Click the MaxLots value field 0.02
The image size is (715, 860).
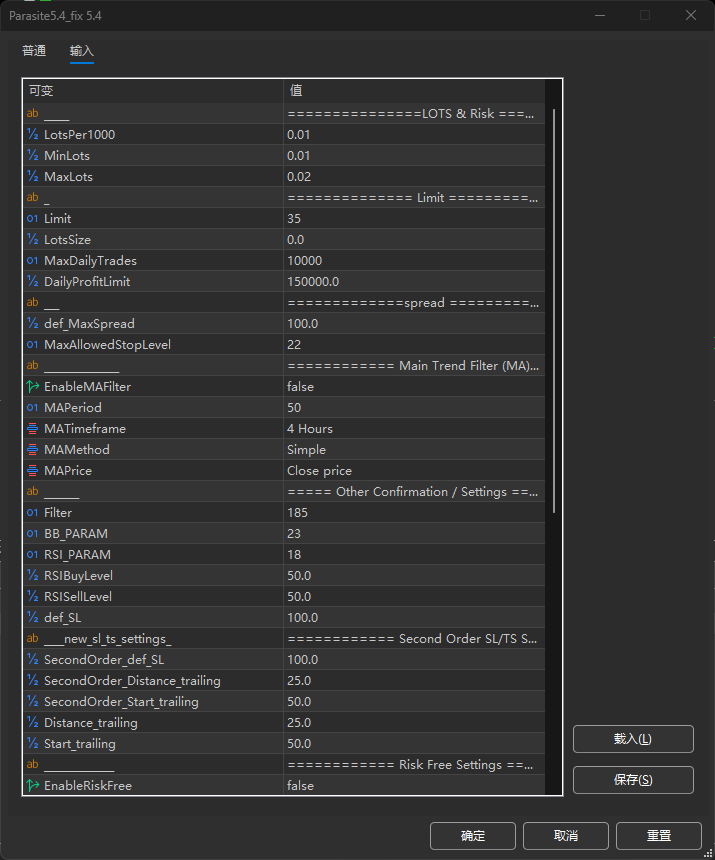pyautogui.click(x=413, y=177)
